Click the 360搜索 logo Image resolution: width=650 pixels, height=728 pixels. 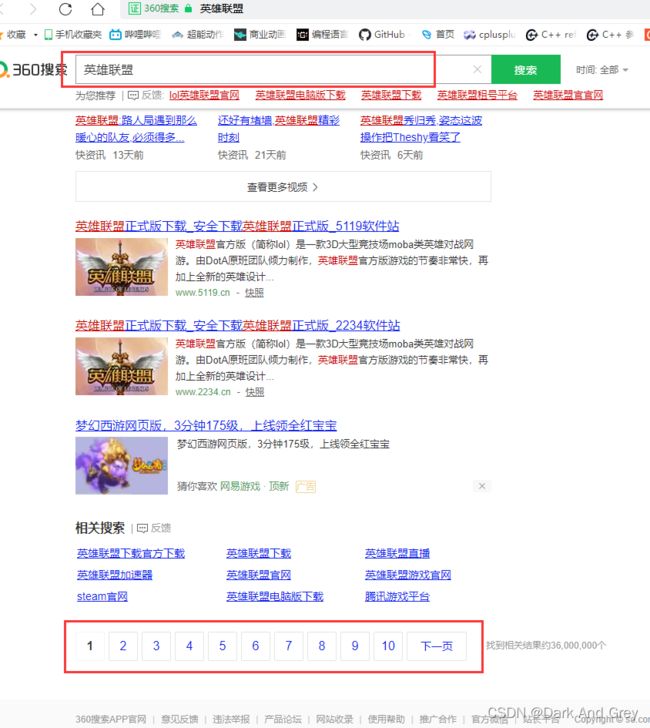tap(33, 70)
